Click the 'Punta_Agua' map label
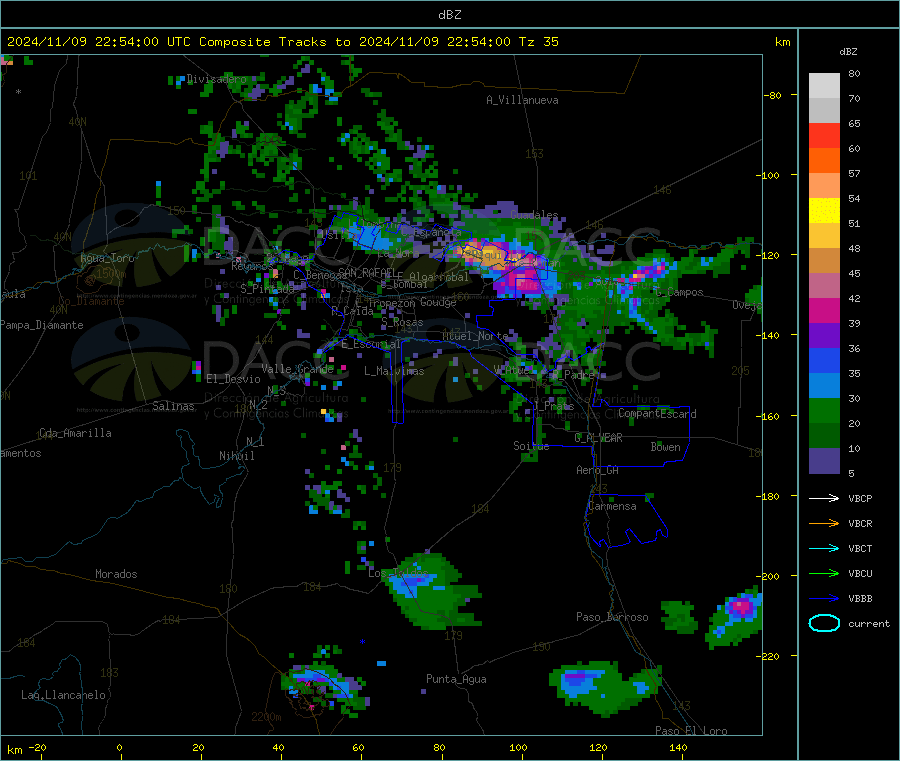 point(456,679)
